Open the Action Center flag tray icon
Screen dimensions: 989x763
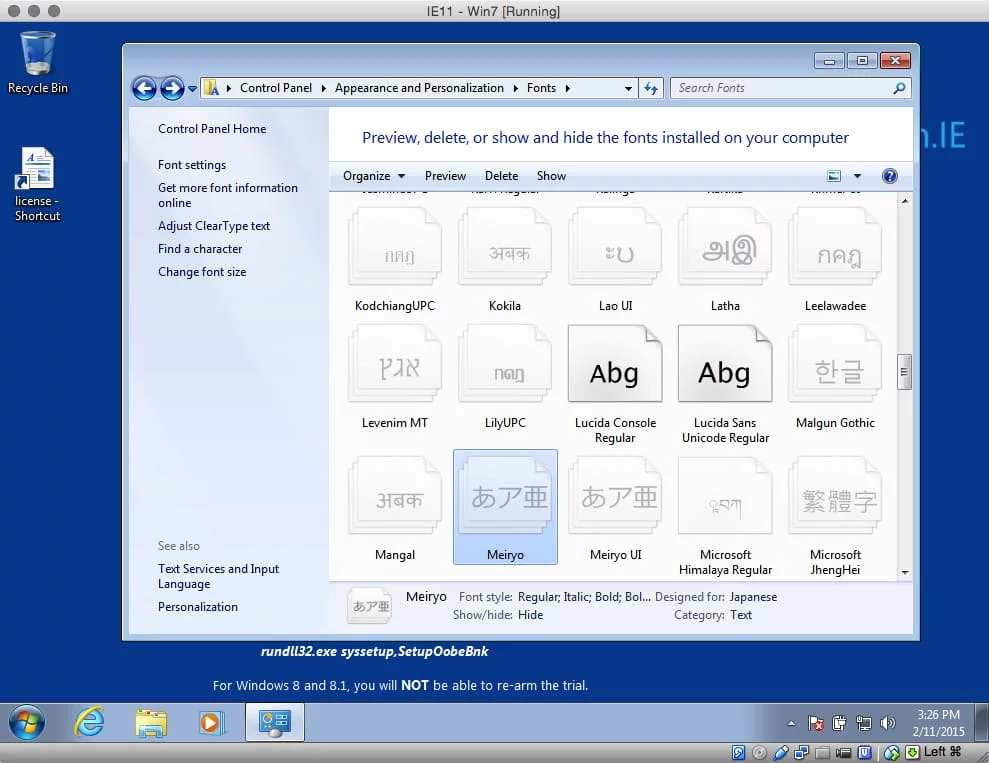tap(815, 723)
